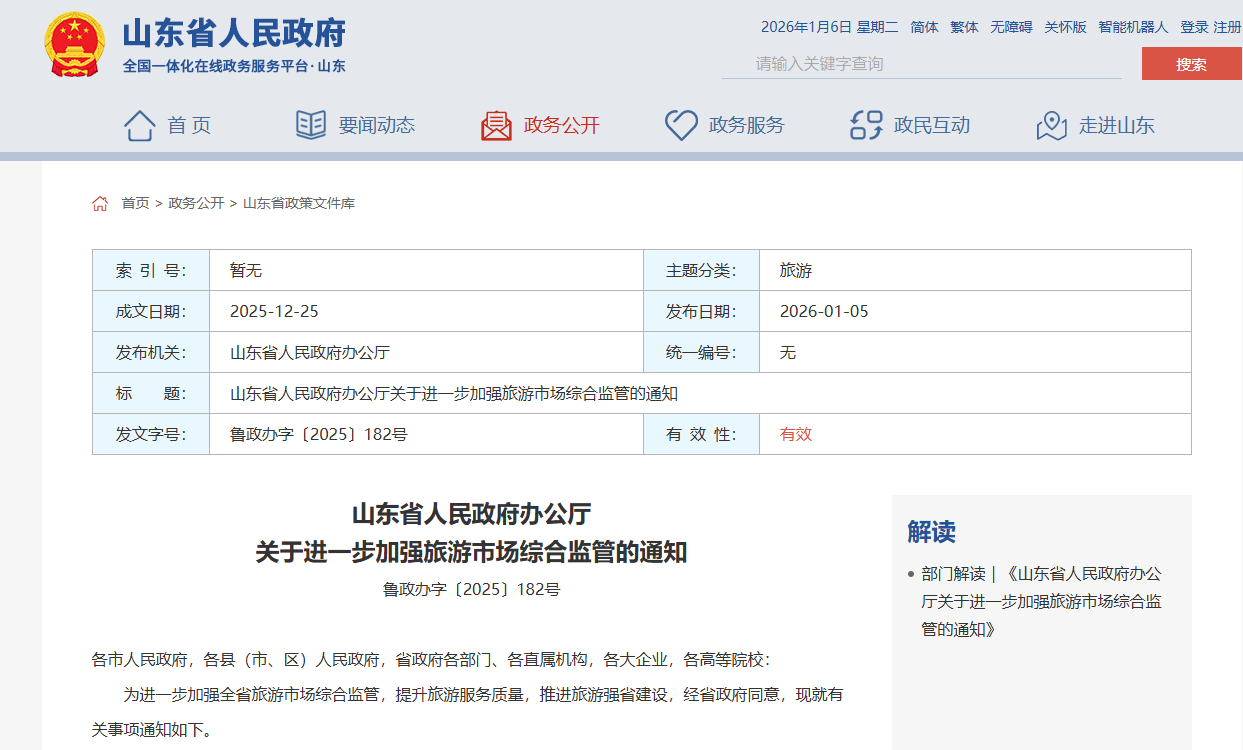Click the house icon beside 首页
Image resolution: width=1243 pixels, height=750 pixels.
click(x=139, y=126)
